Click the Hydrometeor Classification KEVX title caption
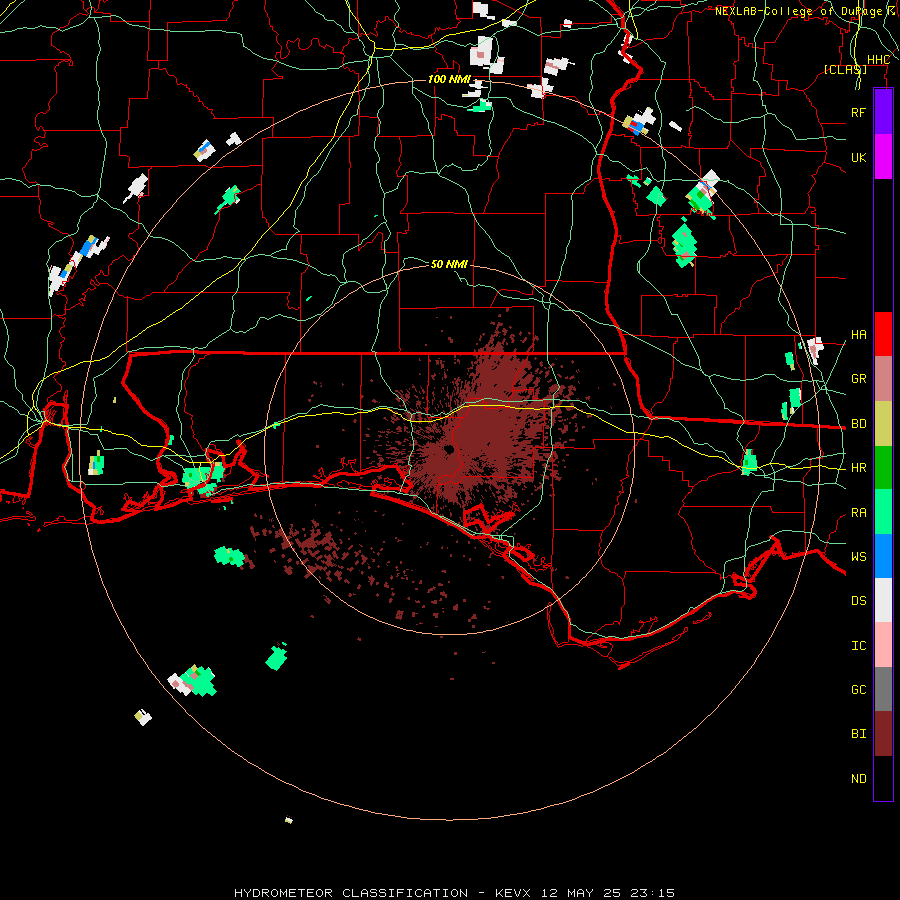 click(x=454, y=893)
